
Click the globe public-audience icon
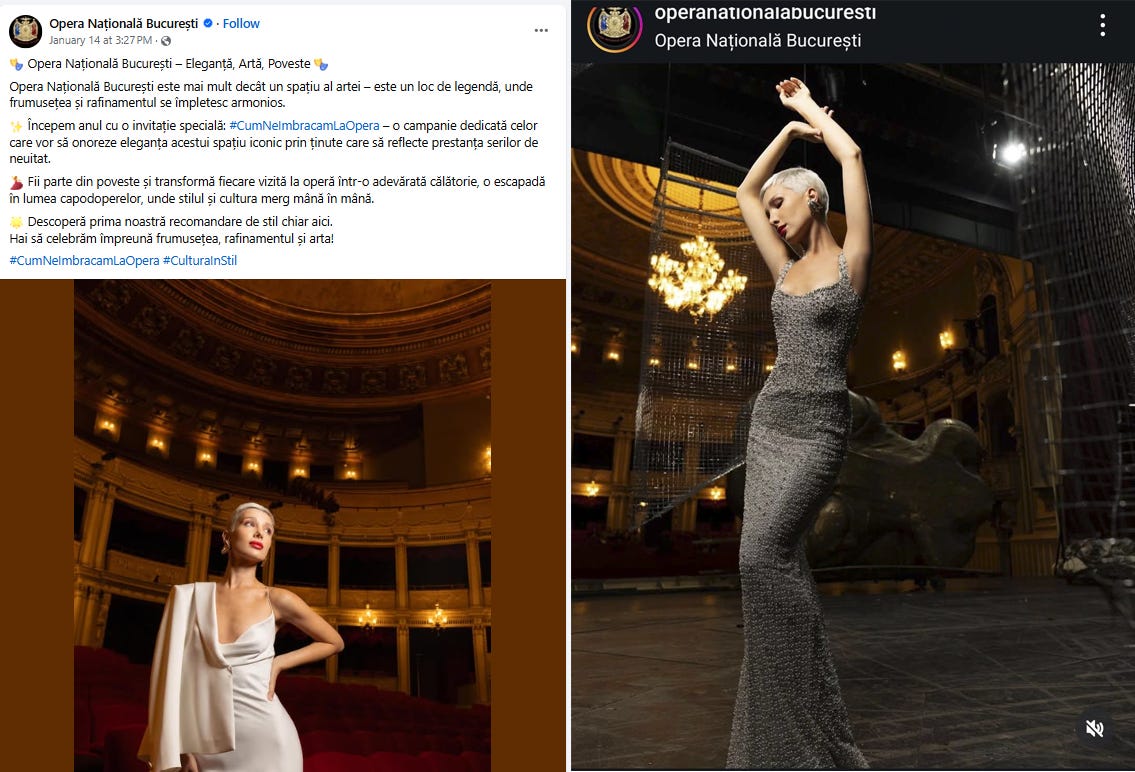point(166,41)
